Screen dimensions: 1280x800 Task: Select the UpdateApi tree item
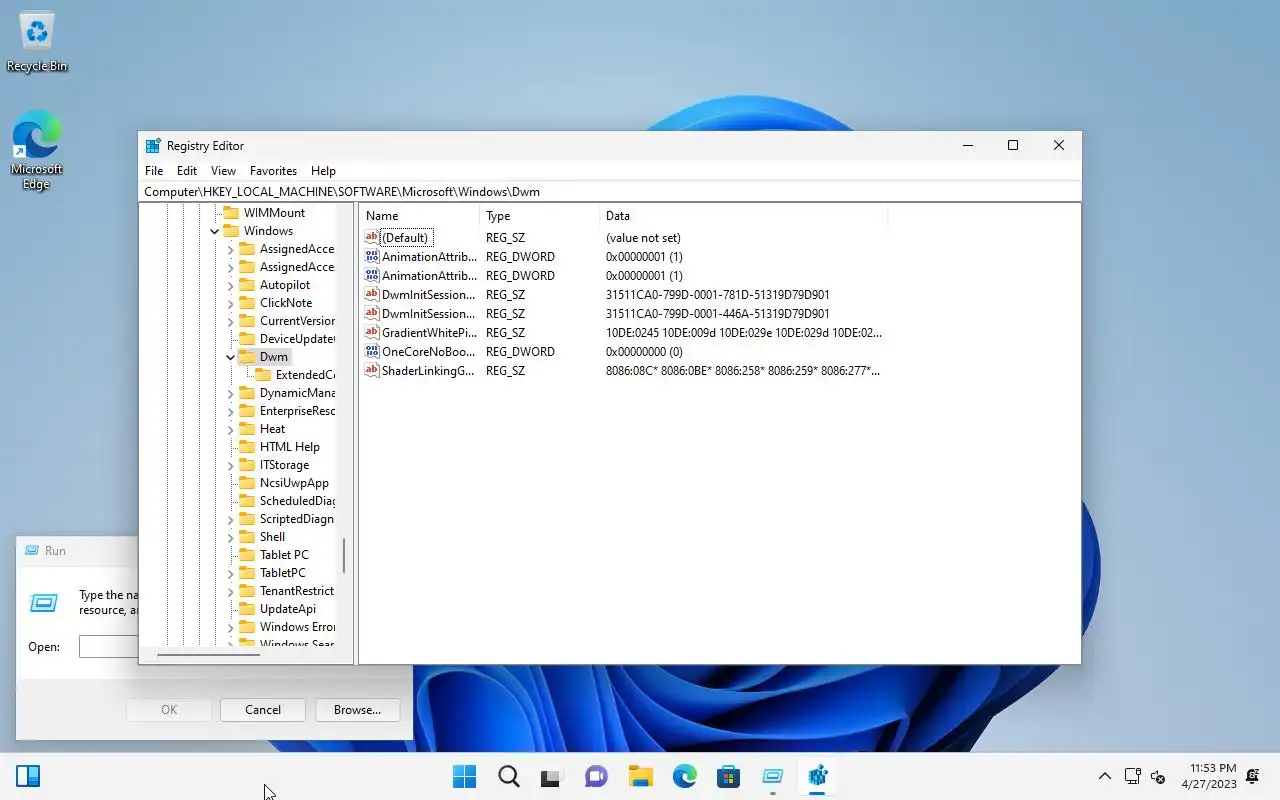point(288,609)
